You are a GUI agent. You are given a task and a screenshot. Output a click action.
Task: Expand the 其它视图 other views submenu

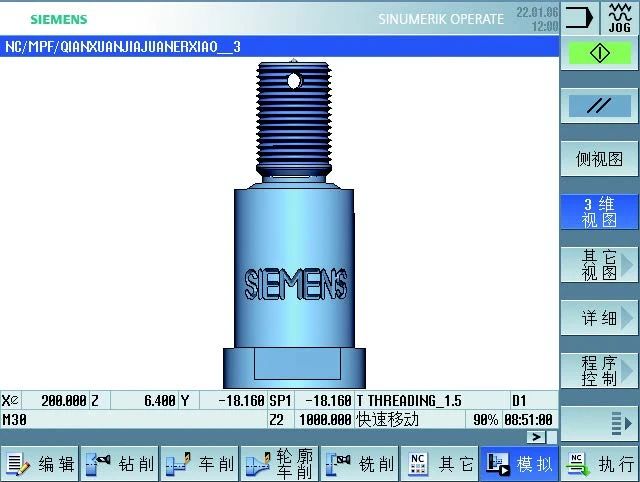[599, 265]
